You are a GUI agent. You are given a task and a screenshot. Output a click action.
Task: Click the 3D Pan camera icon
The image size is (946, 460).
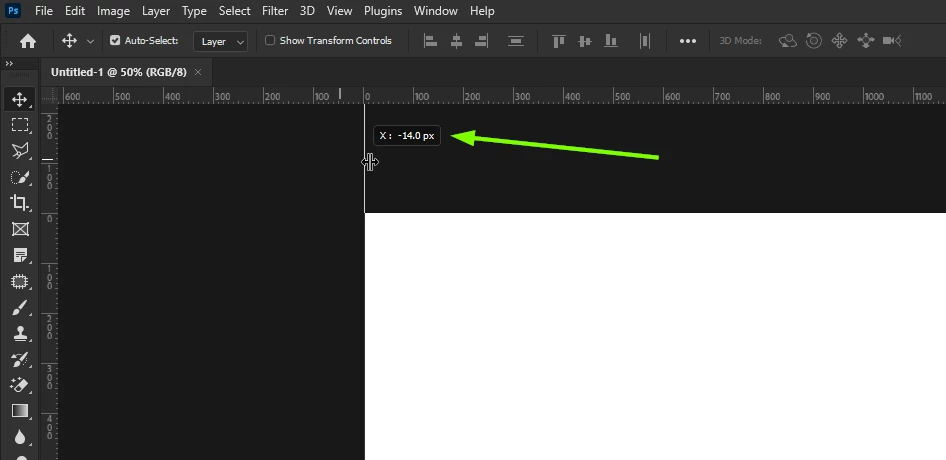coord(839,41)
